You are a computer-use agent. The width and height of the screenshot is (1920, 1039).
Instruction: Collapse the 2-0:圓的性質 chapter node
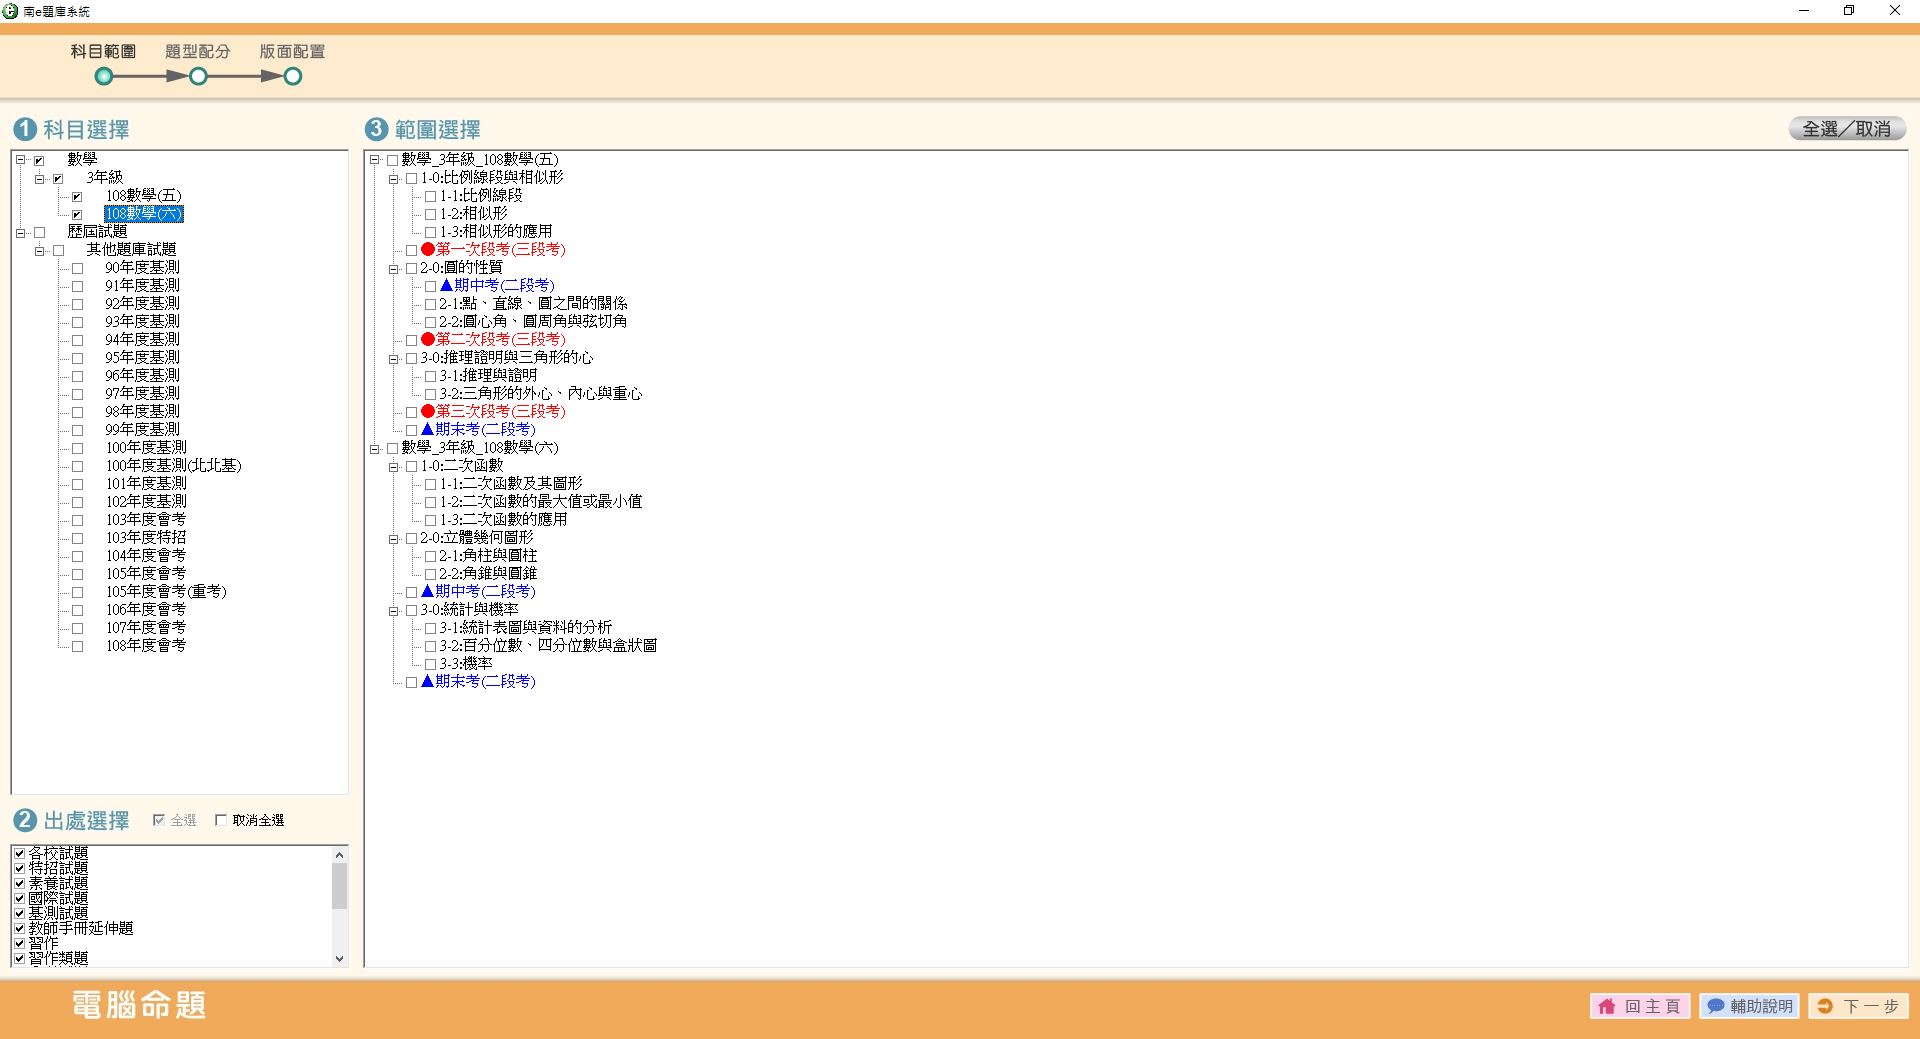click(x=394, y=269)
